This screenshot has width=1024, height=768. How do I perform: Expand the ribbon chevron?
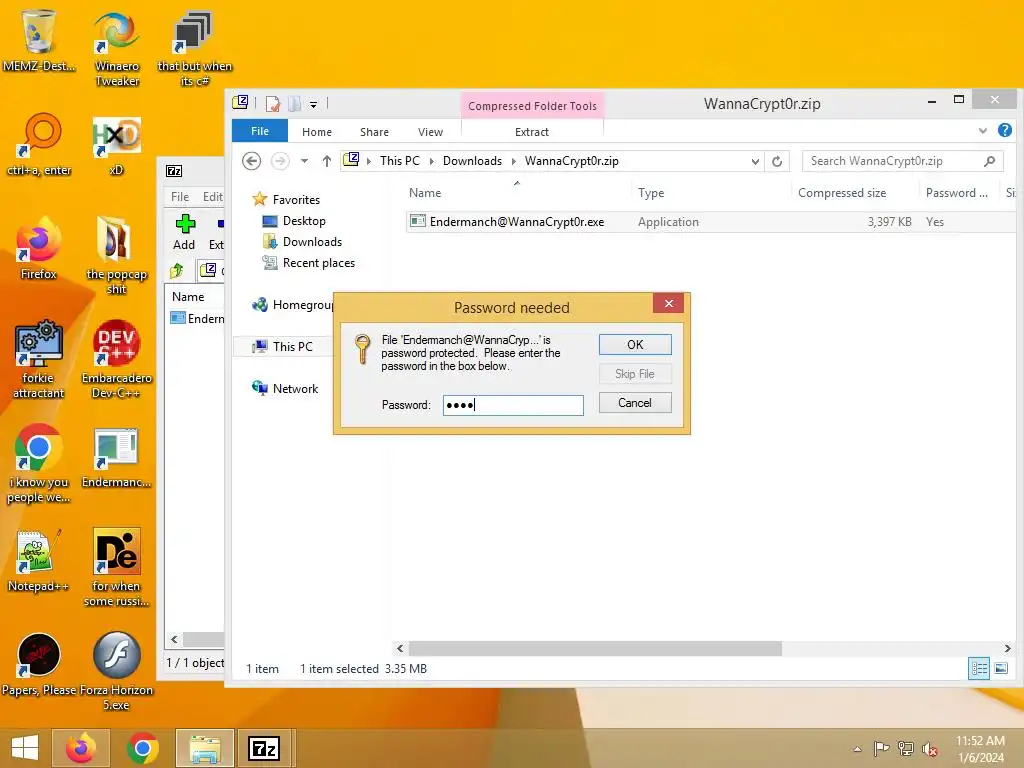(983, 131)
